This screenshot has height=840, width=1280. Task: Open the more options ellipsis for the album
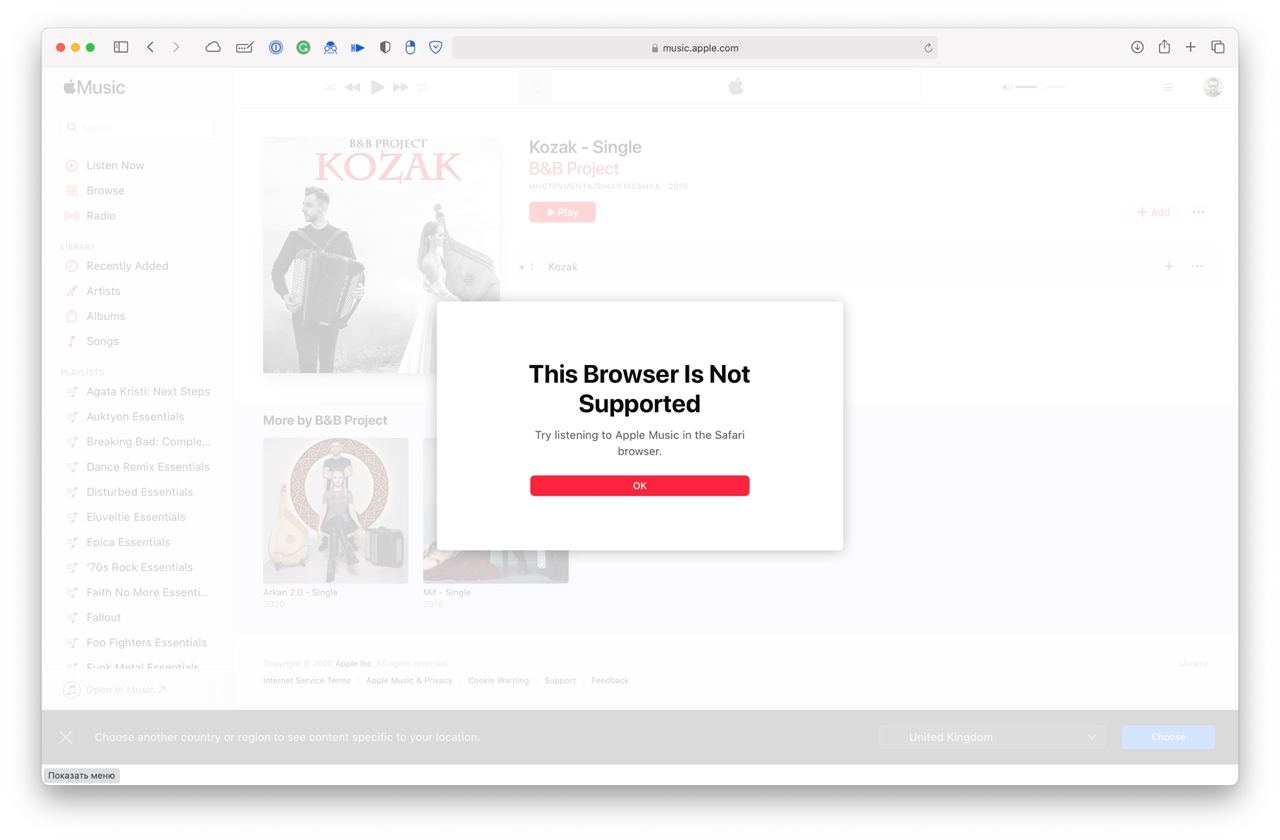click(x=1198, y=212)
